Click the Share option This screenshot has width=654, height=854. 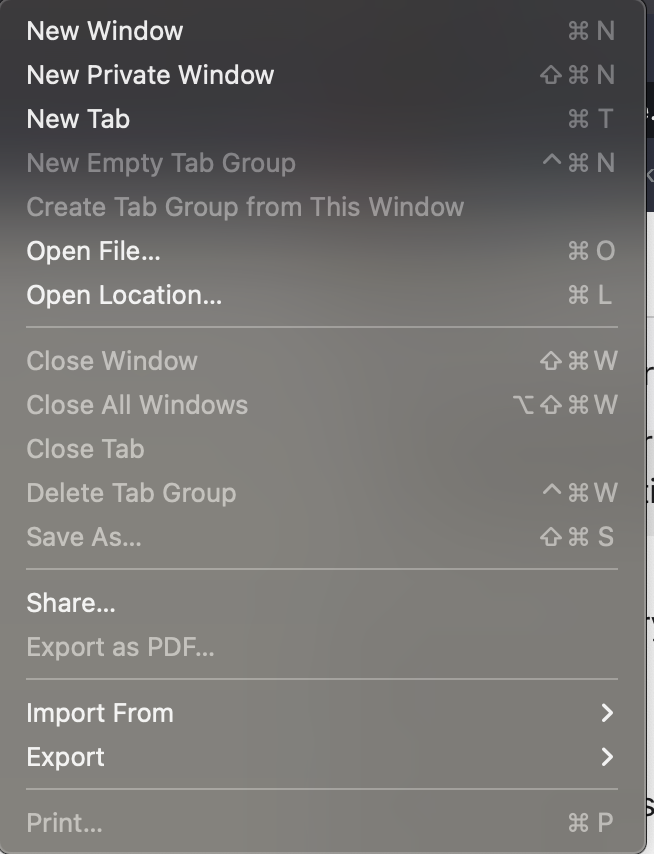click(x=70, y=602)
